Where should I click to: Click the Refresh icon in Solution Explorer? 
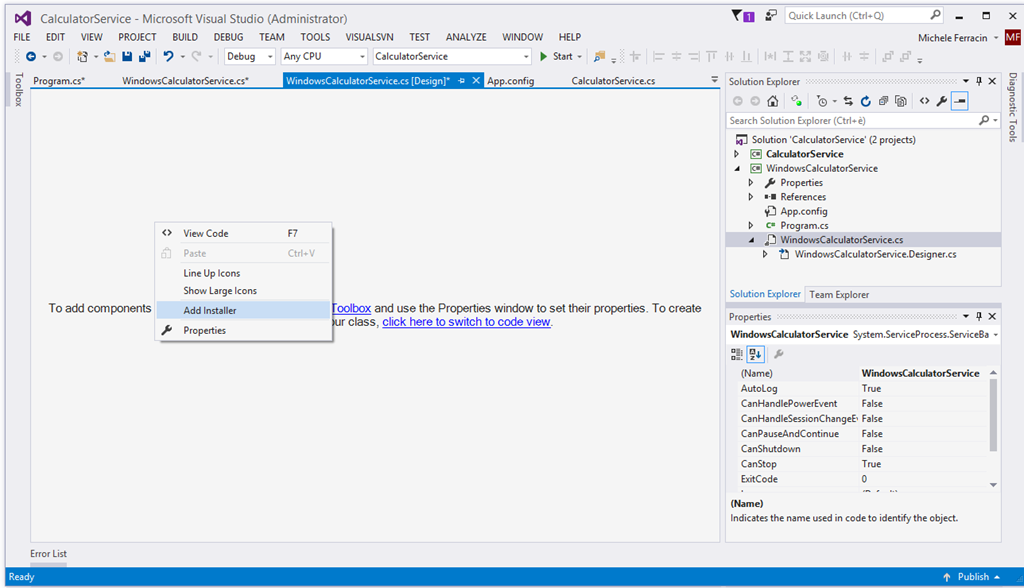865,101
